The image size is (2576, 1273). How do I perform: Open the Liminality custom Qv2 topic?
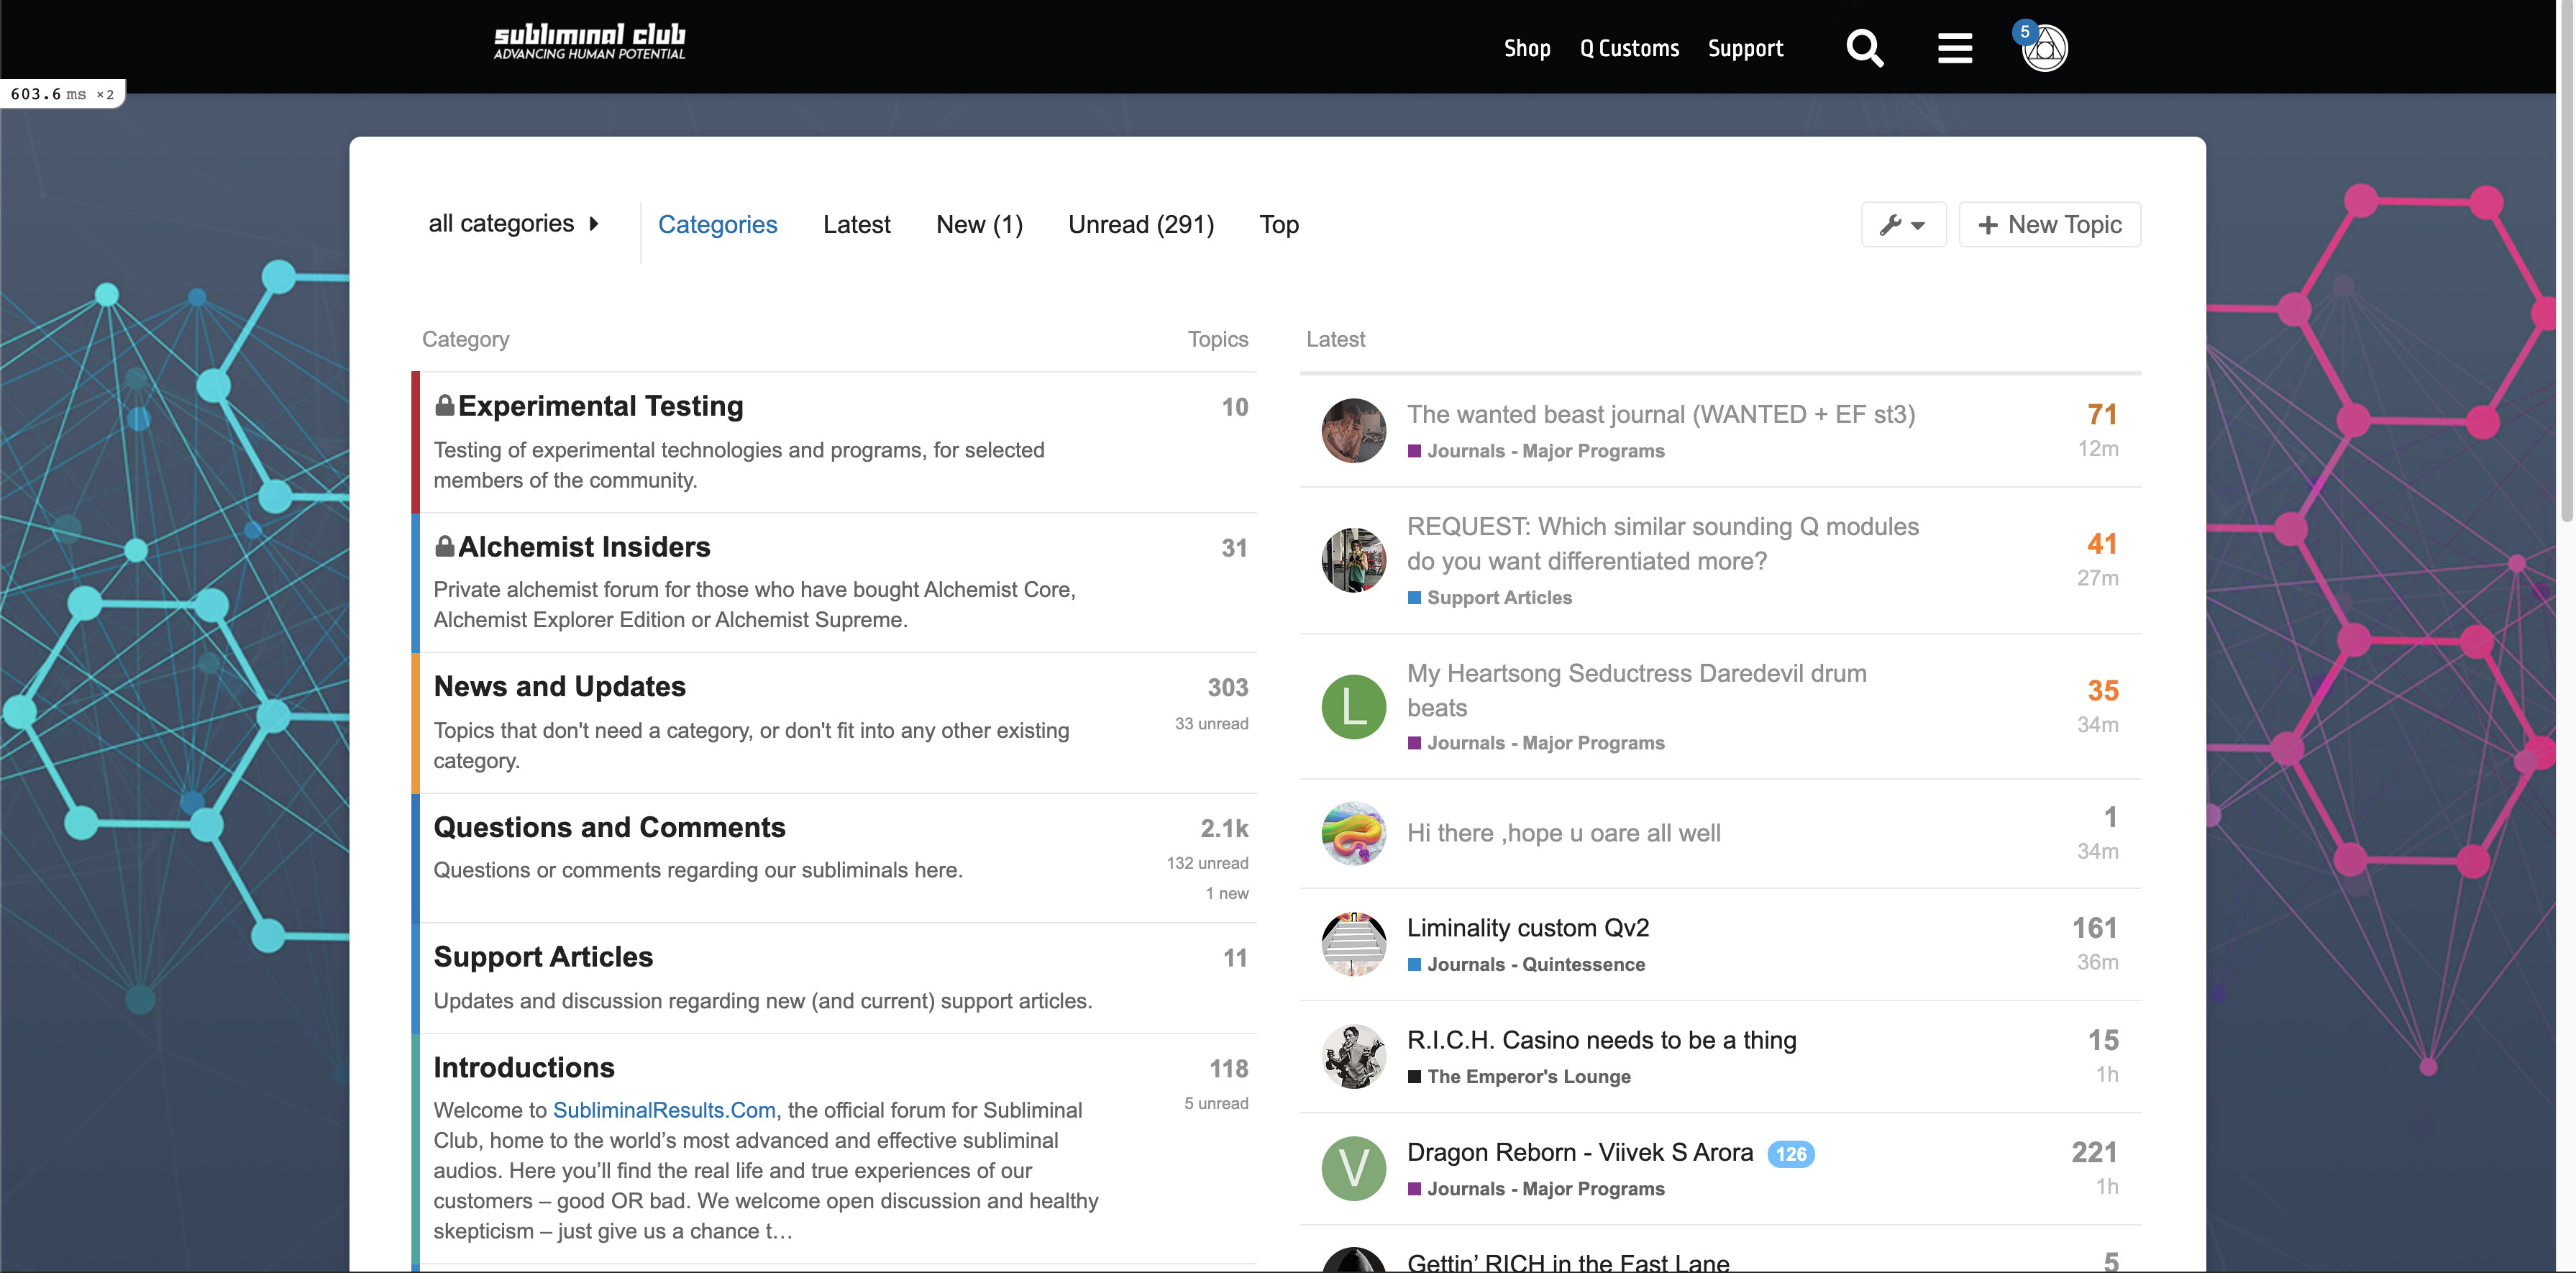click(1528, 928)
